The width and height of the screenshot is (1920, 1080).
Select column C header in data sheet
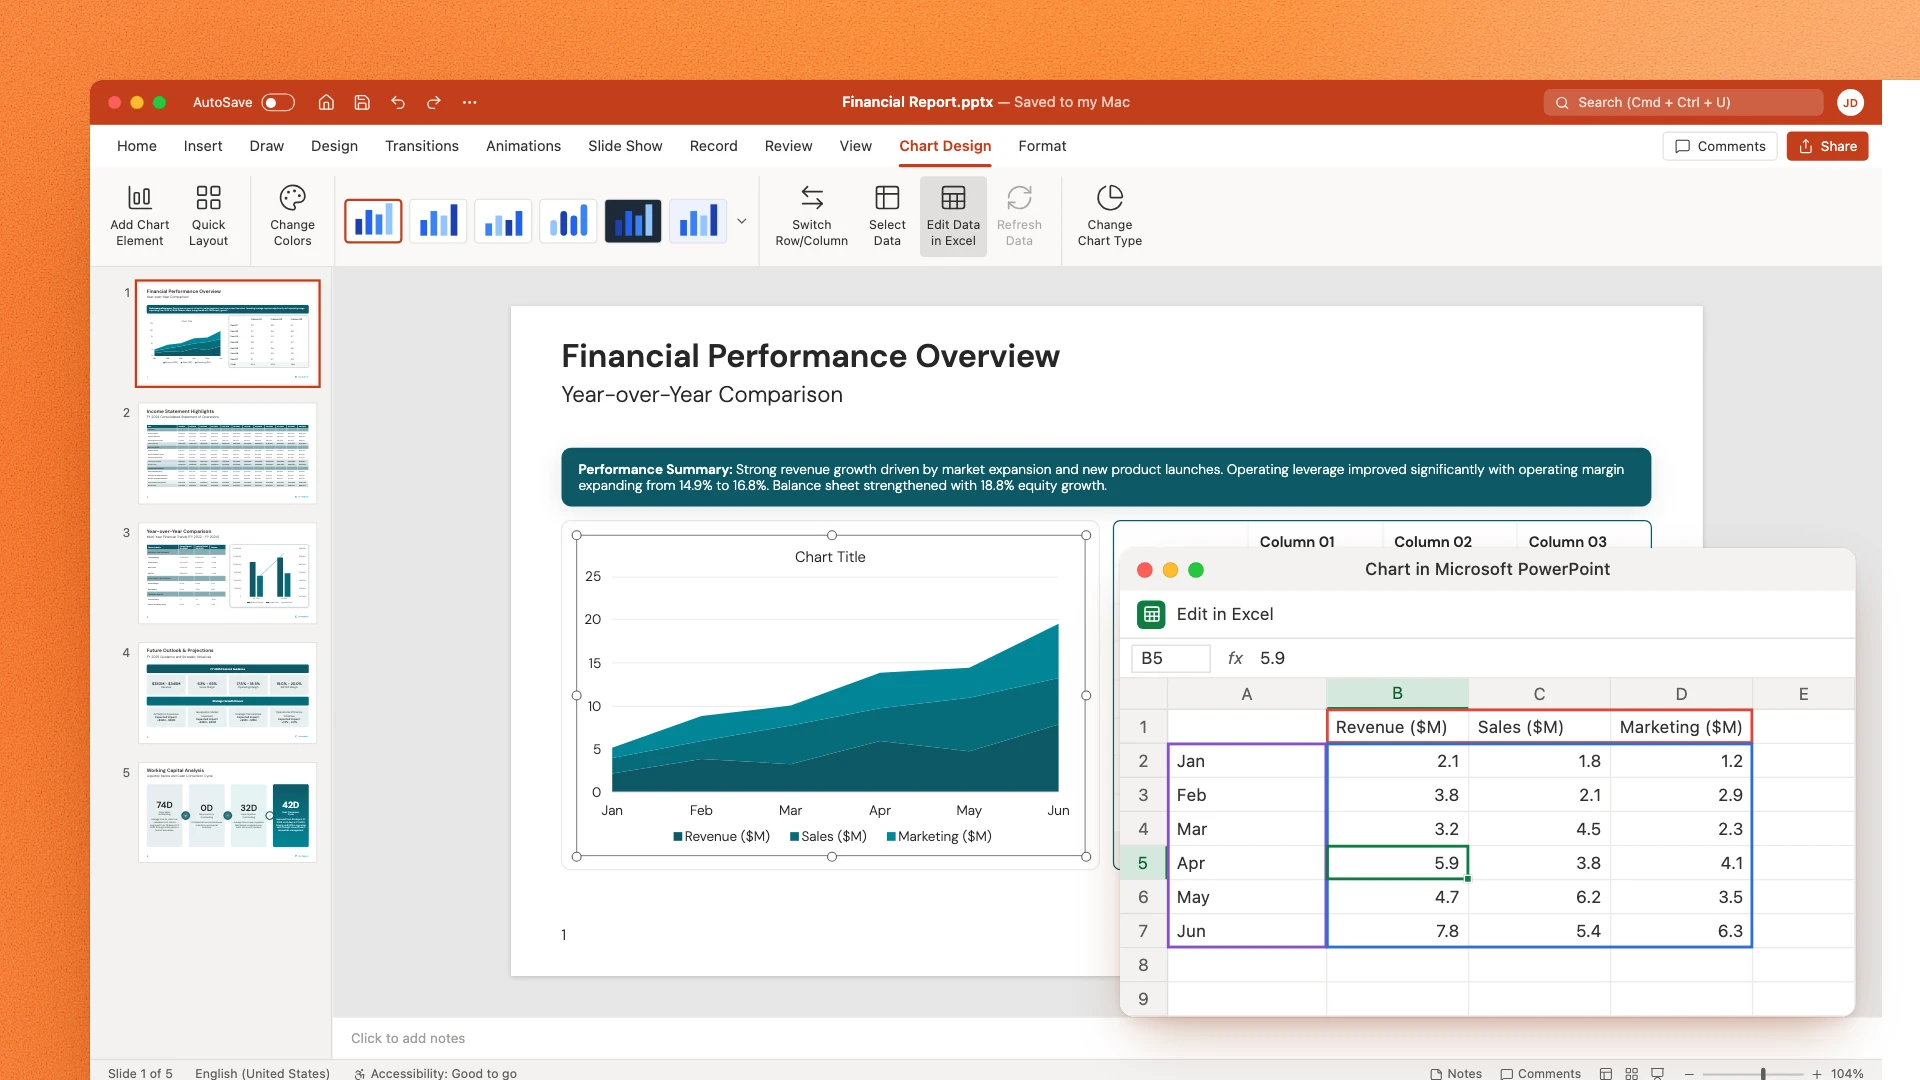pos(1539,694)
